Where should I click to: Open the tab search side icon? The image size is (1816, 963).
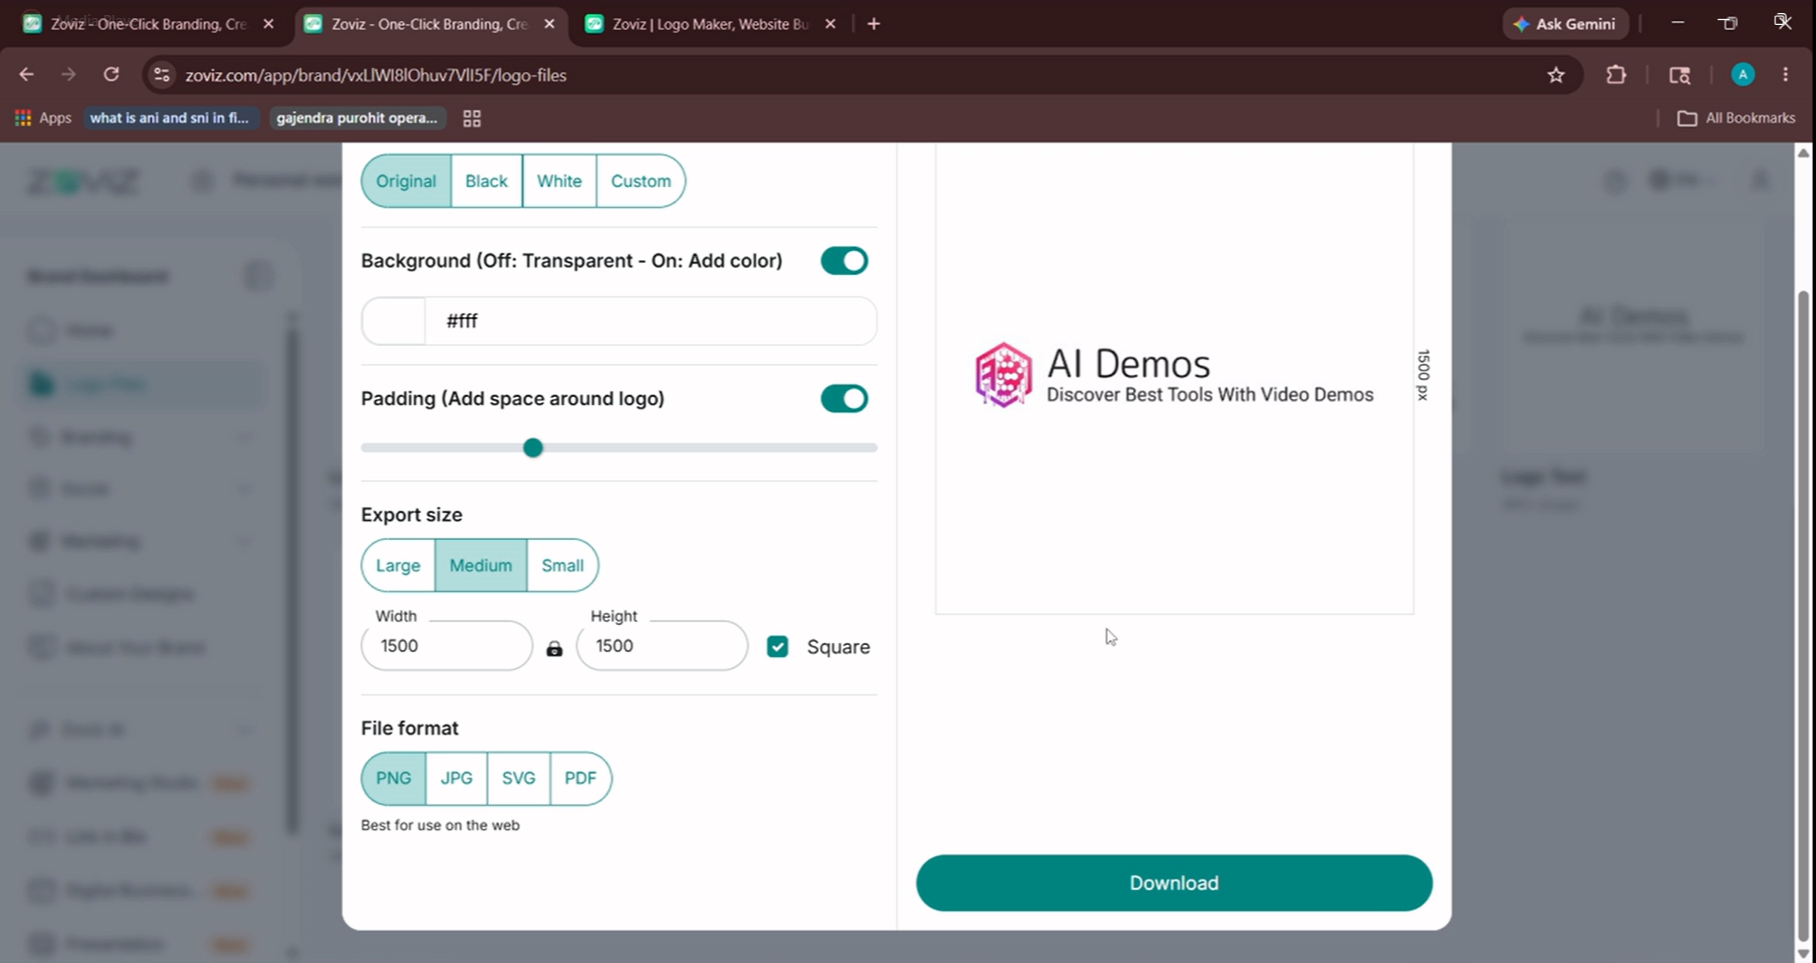pyautogui.click(x=1680, y=75)
